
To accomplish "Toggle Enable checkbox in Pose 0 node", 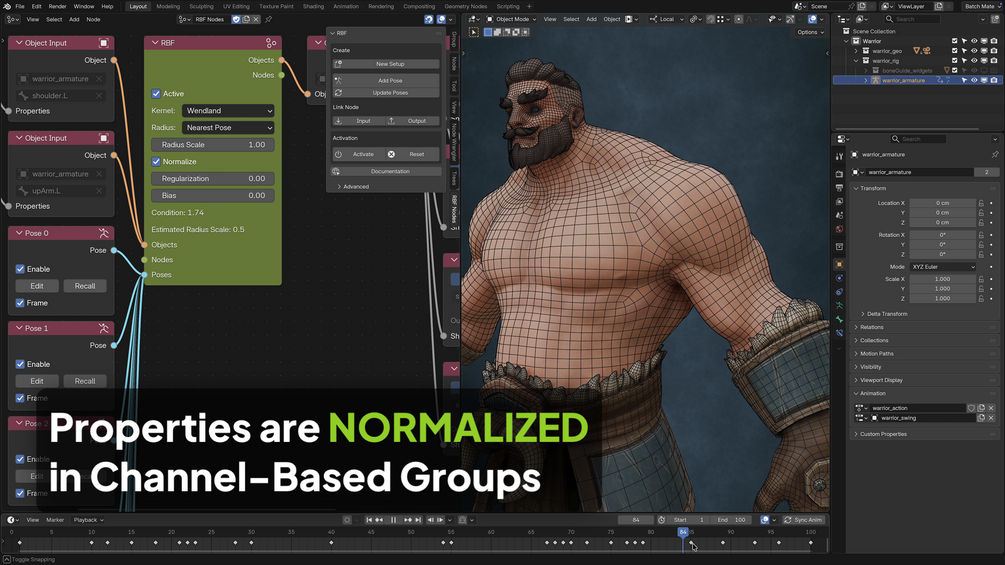I will pyautogui.click(x=20, y=269).
